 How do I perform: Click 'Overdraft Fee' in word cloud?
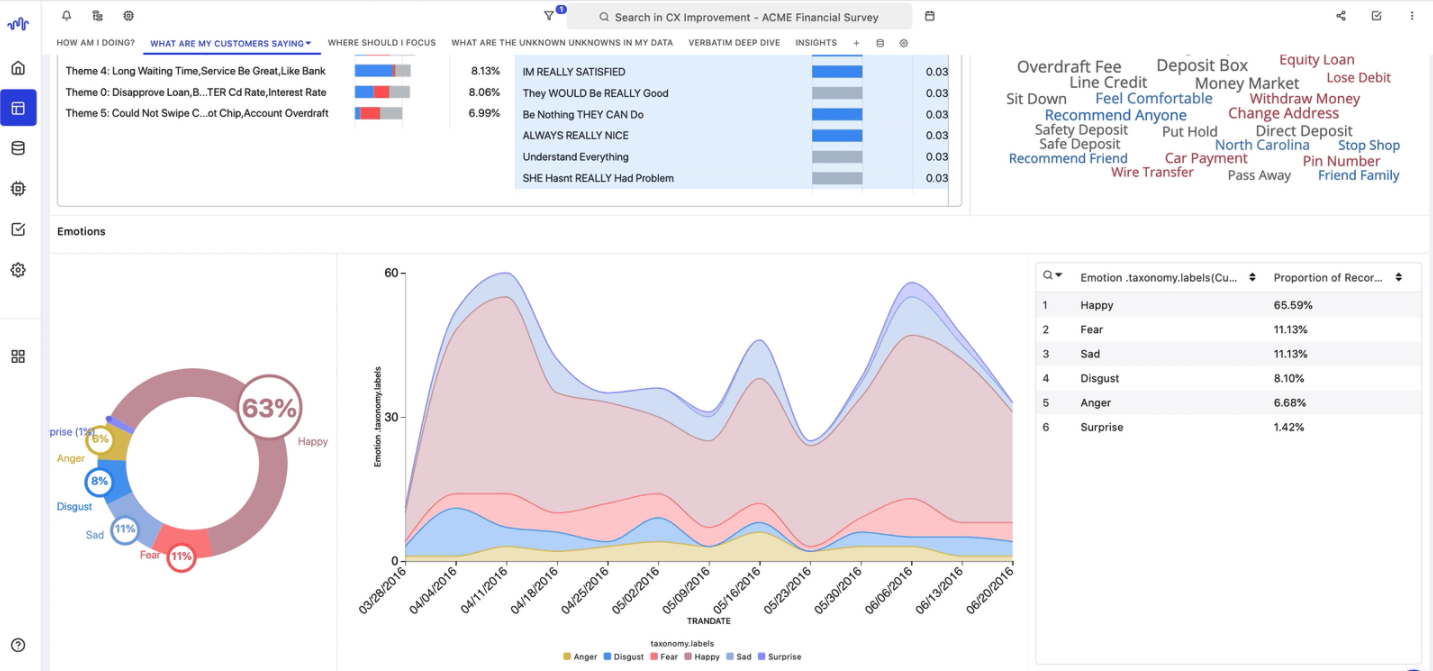click(x=1068, y=67)
